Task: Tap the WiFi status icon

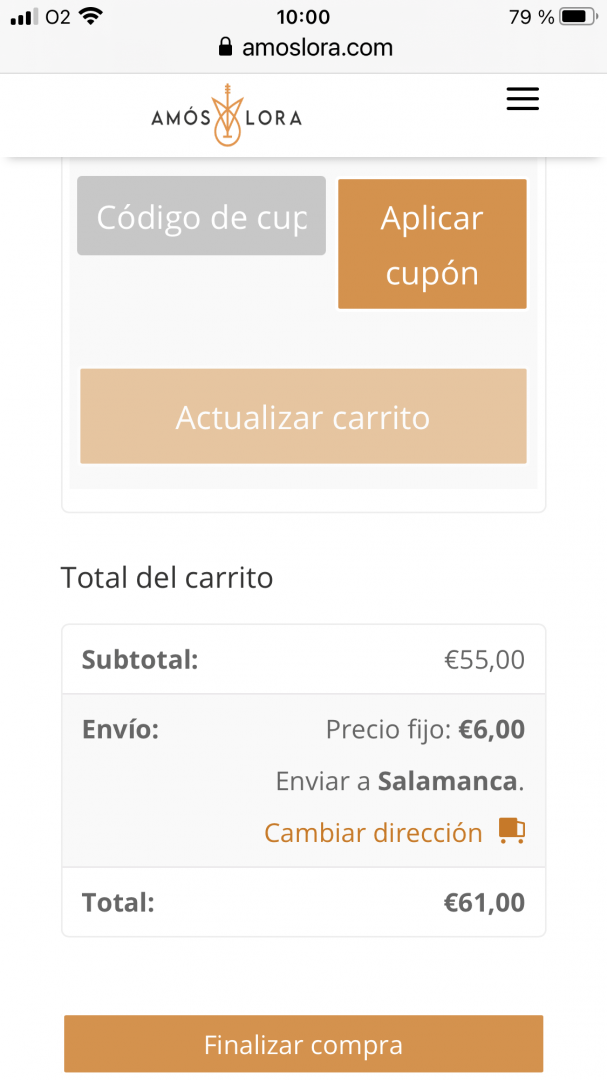Action: tap(91, 16)
